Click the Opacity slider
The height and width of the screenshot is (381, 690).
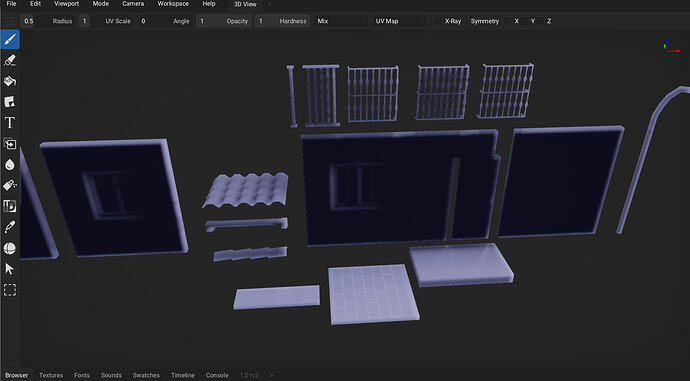point(224,21)
